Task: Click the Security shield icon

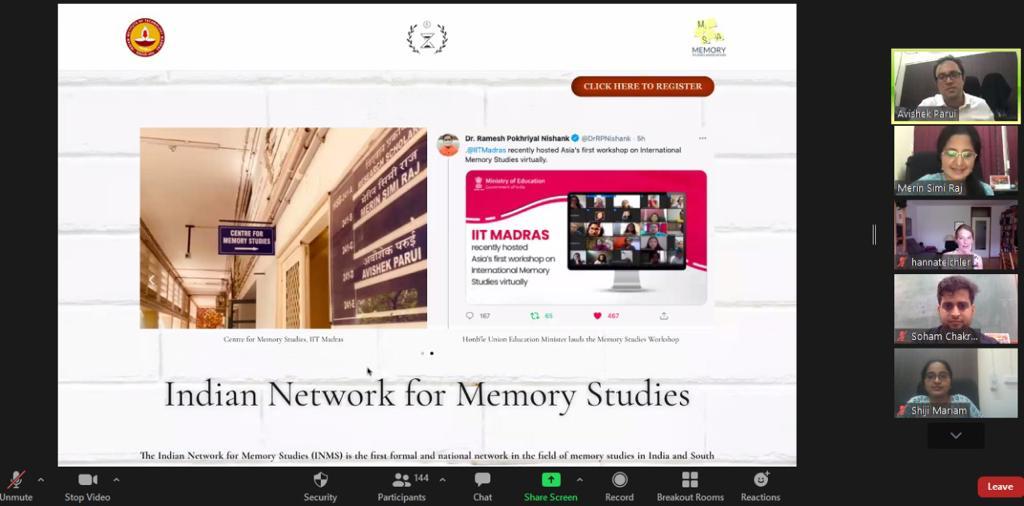Action: [x=320, y=481]
